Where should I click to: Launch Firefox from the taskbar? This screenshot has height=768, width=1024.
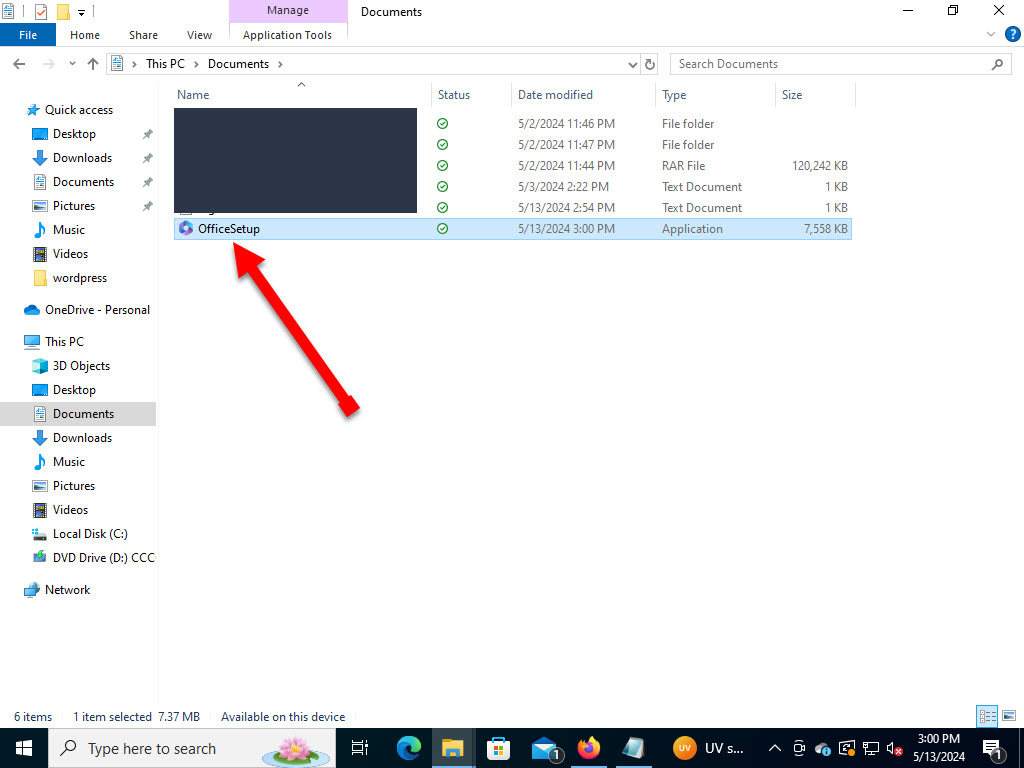(x=588, y=747)
